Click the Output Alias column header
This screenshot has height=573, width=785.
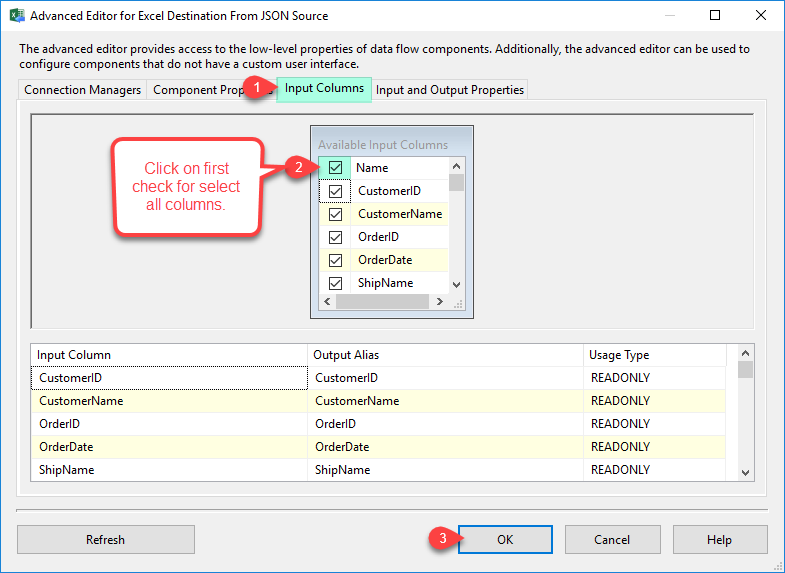445,355
